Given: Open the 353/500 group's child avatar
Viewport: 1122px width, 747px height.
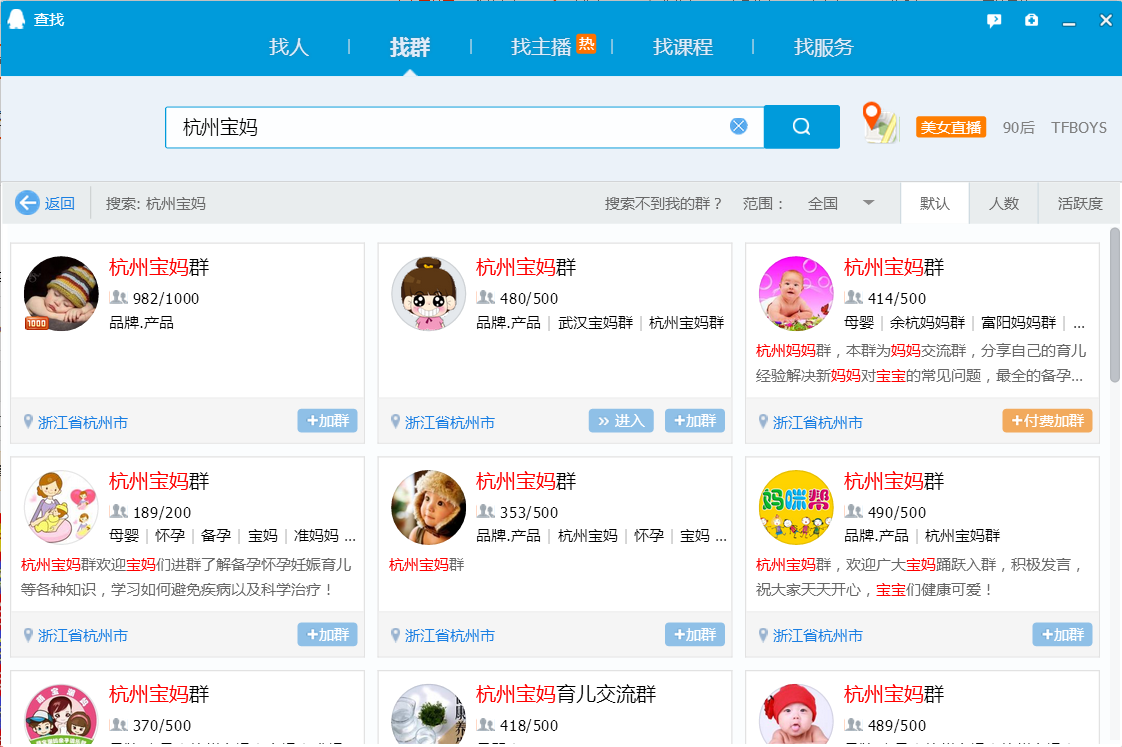Looking at the screenshot, I should point(428,507).
